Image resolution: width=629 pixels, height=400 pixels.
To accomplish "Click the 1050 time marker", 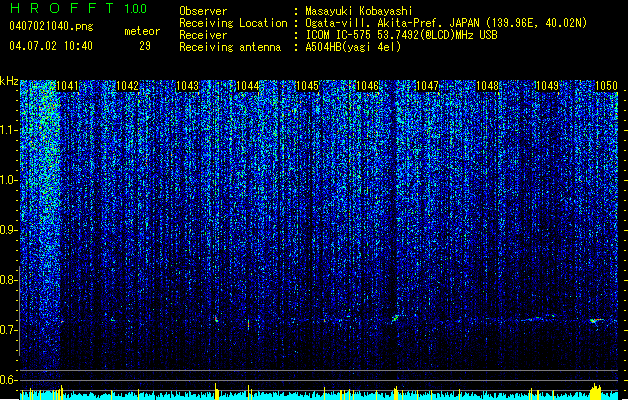I will pyautogui.click(x=606, y=86).
